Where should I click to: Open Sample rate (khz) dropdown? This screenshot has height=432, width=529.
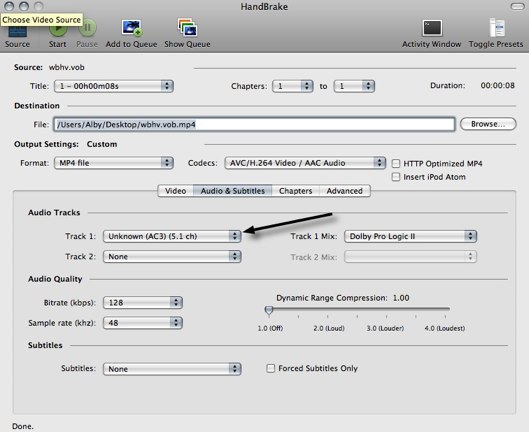[143, 323]
